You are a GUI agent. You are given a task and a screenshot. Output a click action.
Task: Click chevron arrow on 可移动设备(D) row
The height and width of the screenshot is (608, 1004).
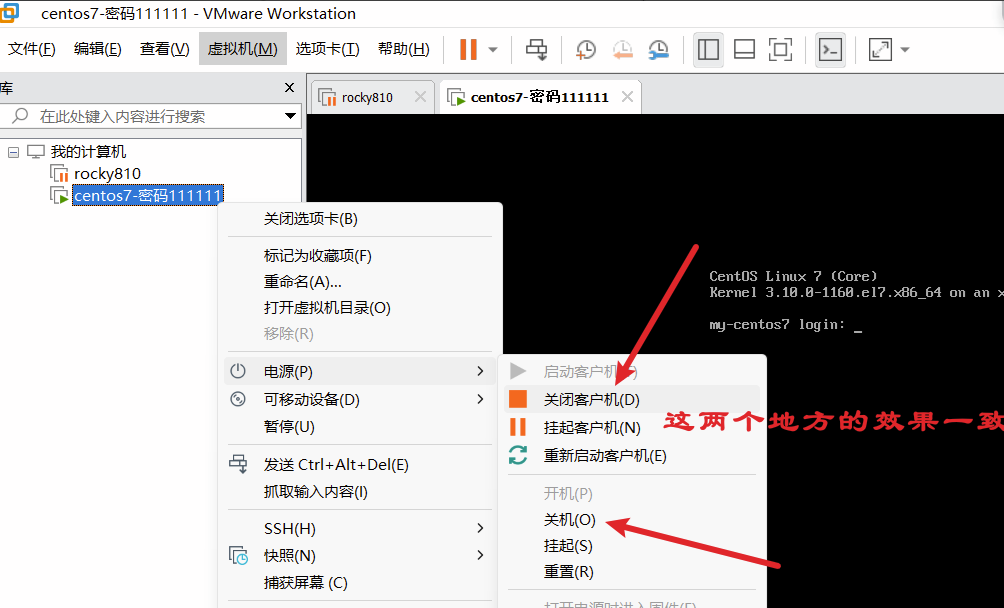(480, 399)
